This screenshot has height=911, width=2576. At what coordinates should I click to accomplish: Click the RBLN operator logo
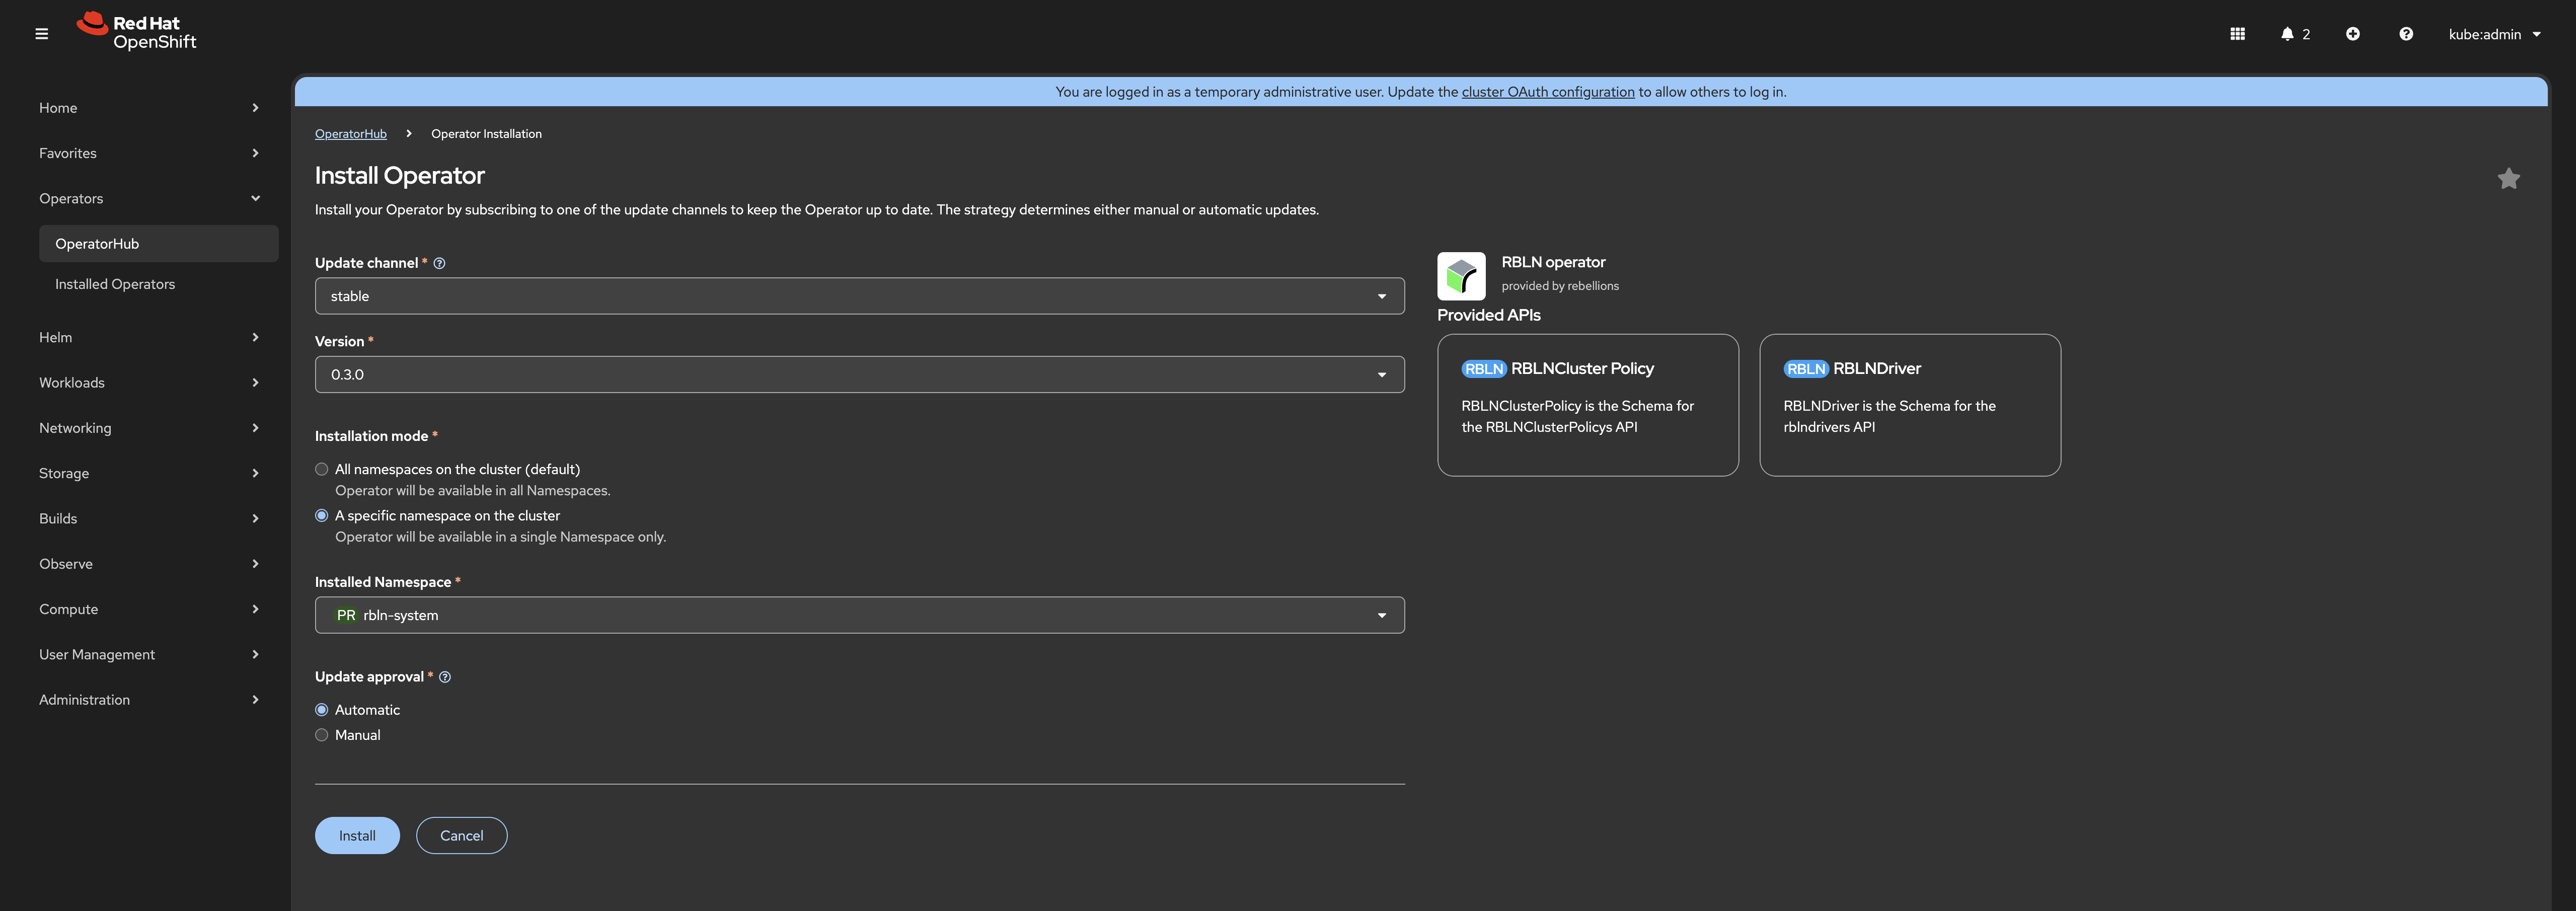pyautogui.click(x=1461, y=276)
